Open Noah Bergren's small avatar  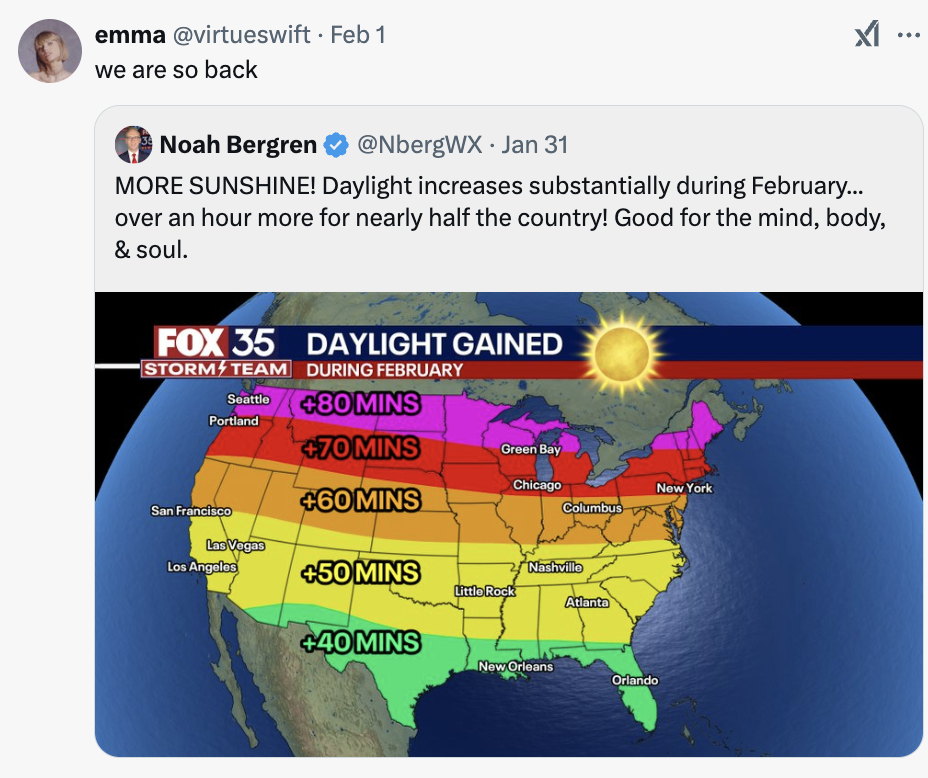point(134,144)
